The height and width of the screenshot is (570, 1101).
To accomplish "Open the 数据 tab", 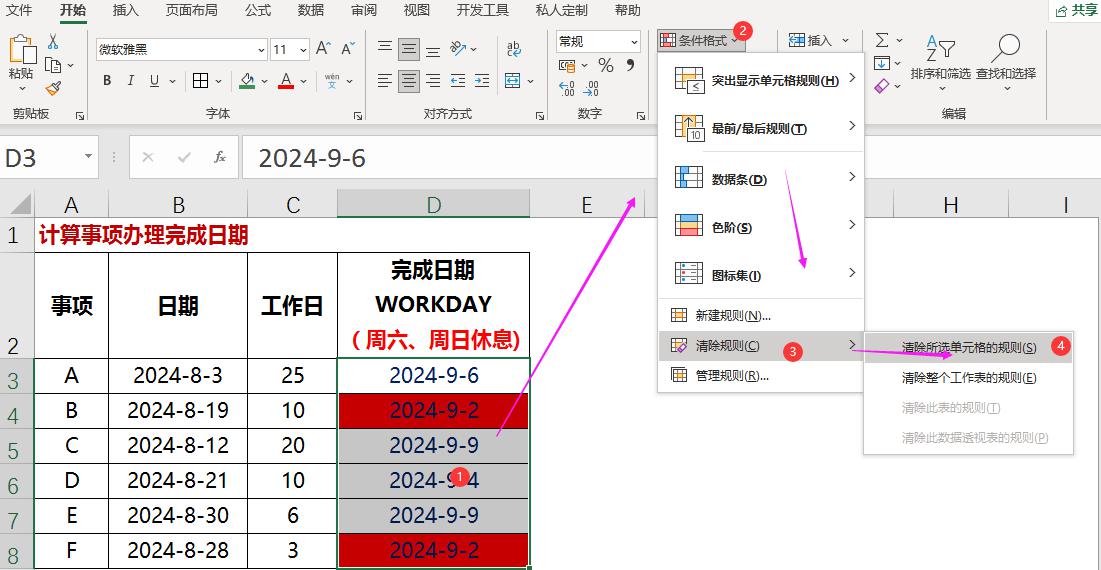I will point(310,11).
